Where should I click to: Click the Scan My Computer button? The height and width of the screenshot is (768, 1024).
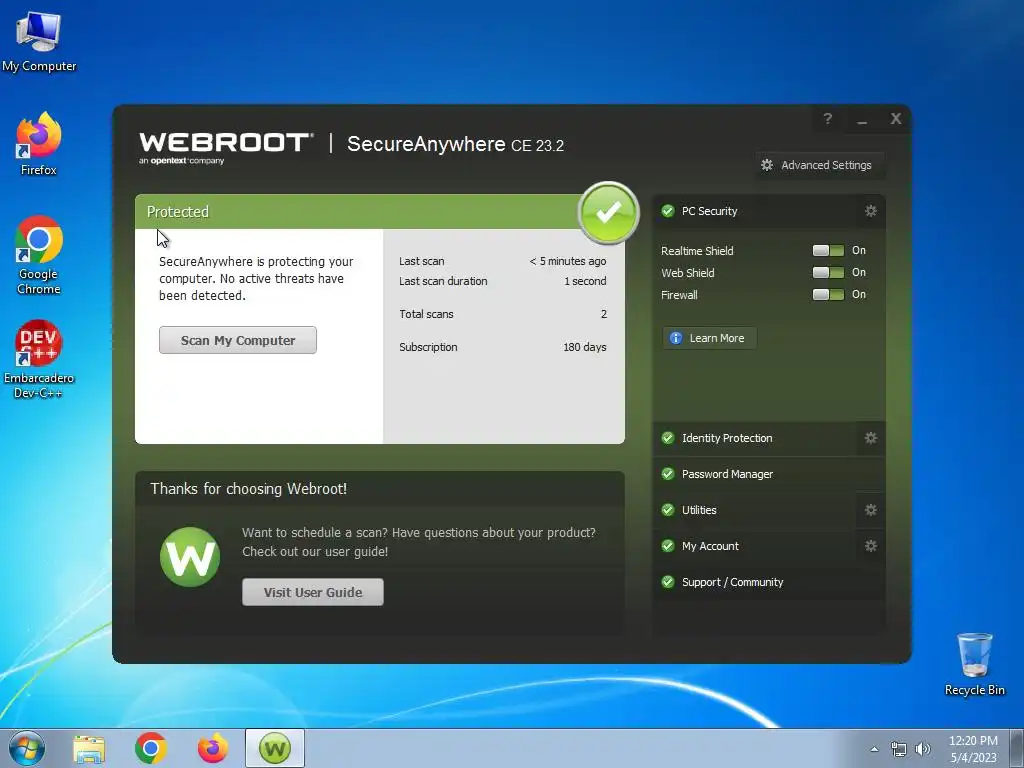click(x=238, y=340)
